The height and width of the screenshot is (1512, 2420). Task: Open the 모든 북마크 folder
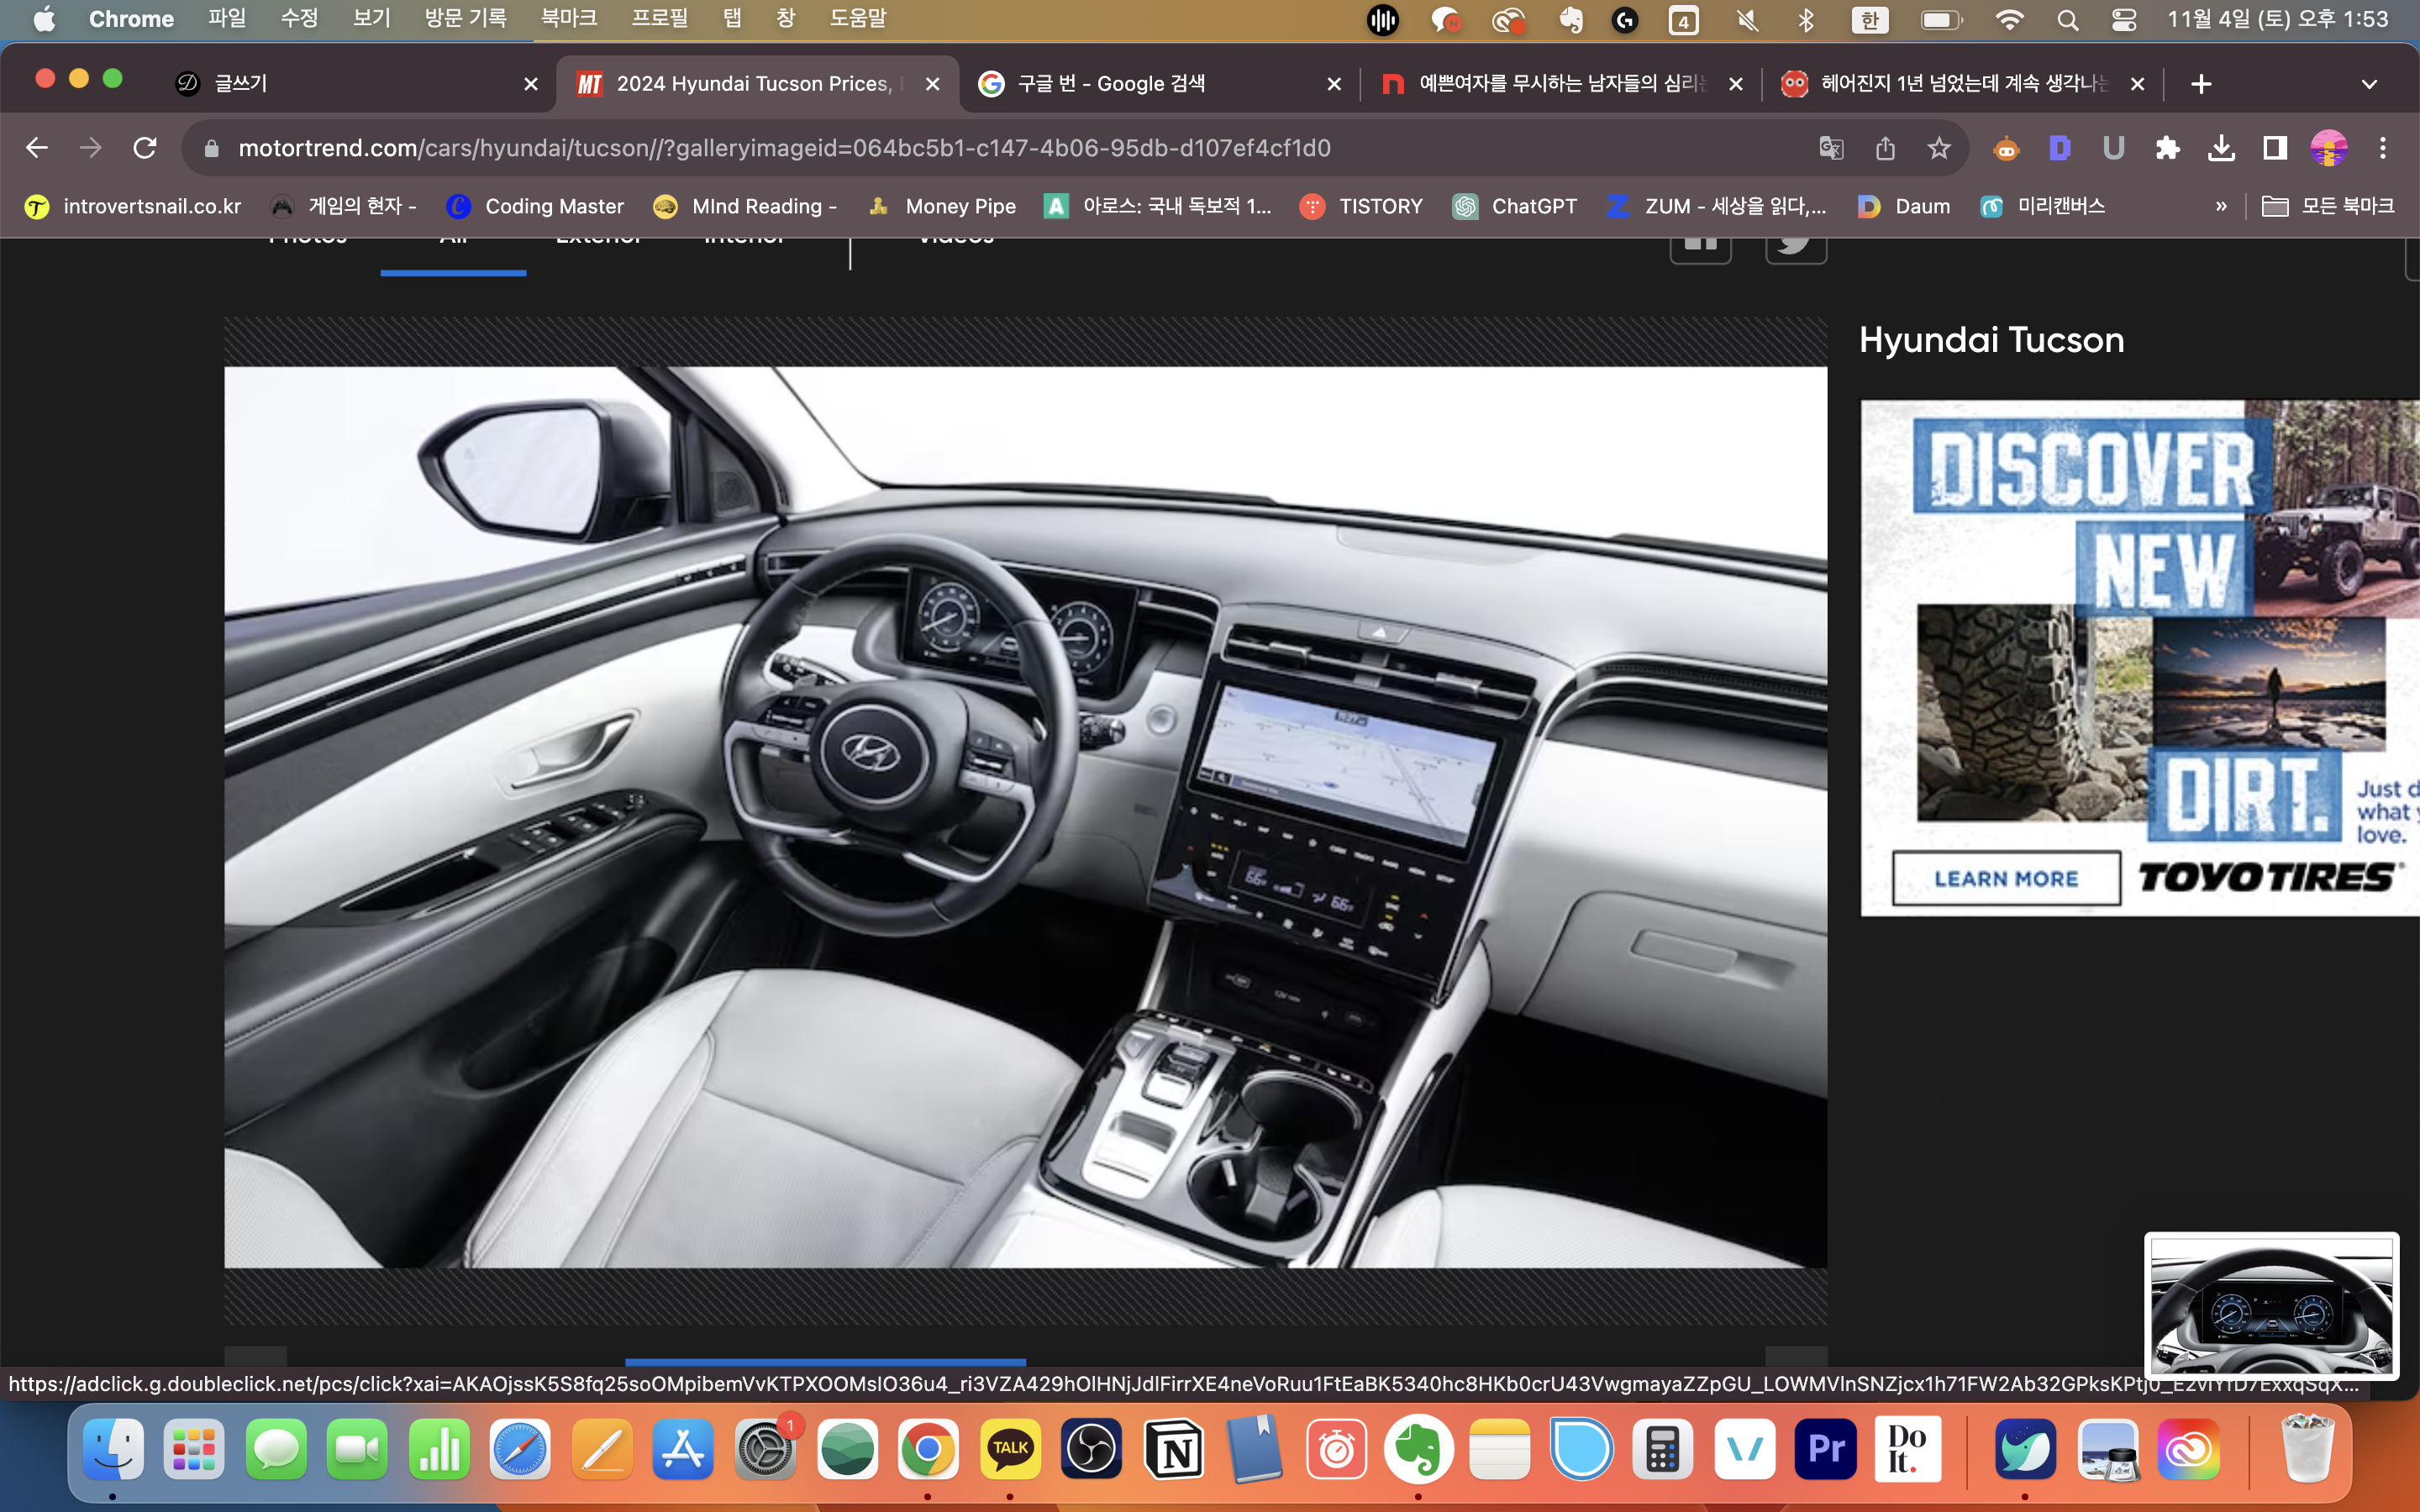point(2329,206)
